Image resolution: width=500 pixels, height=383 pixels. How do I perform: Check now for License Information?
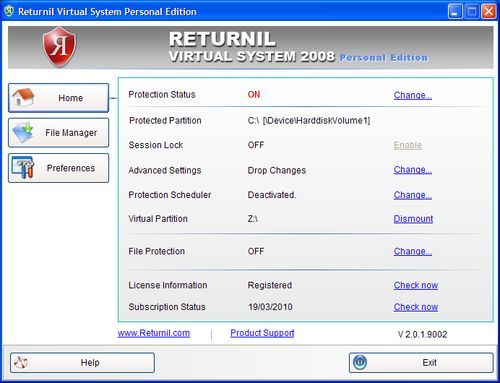[x=416, y=285]
